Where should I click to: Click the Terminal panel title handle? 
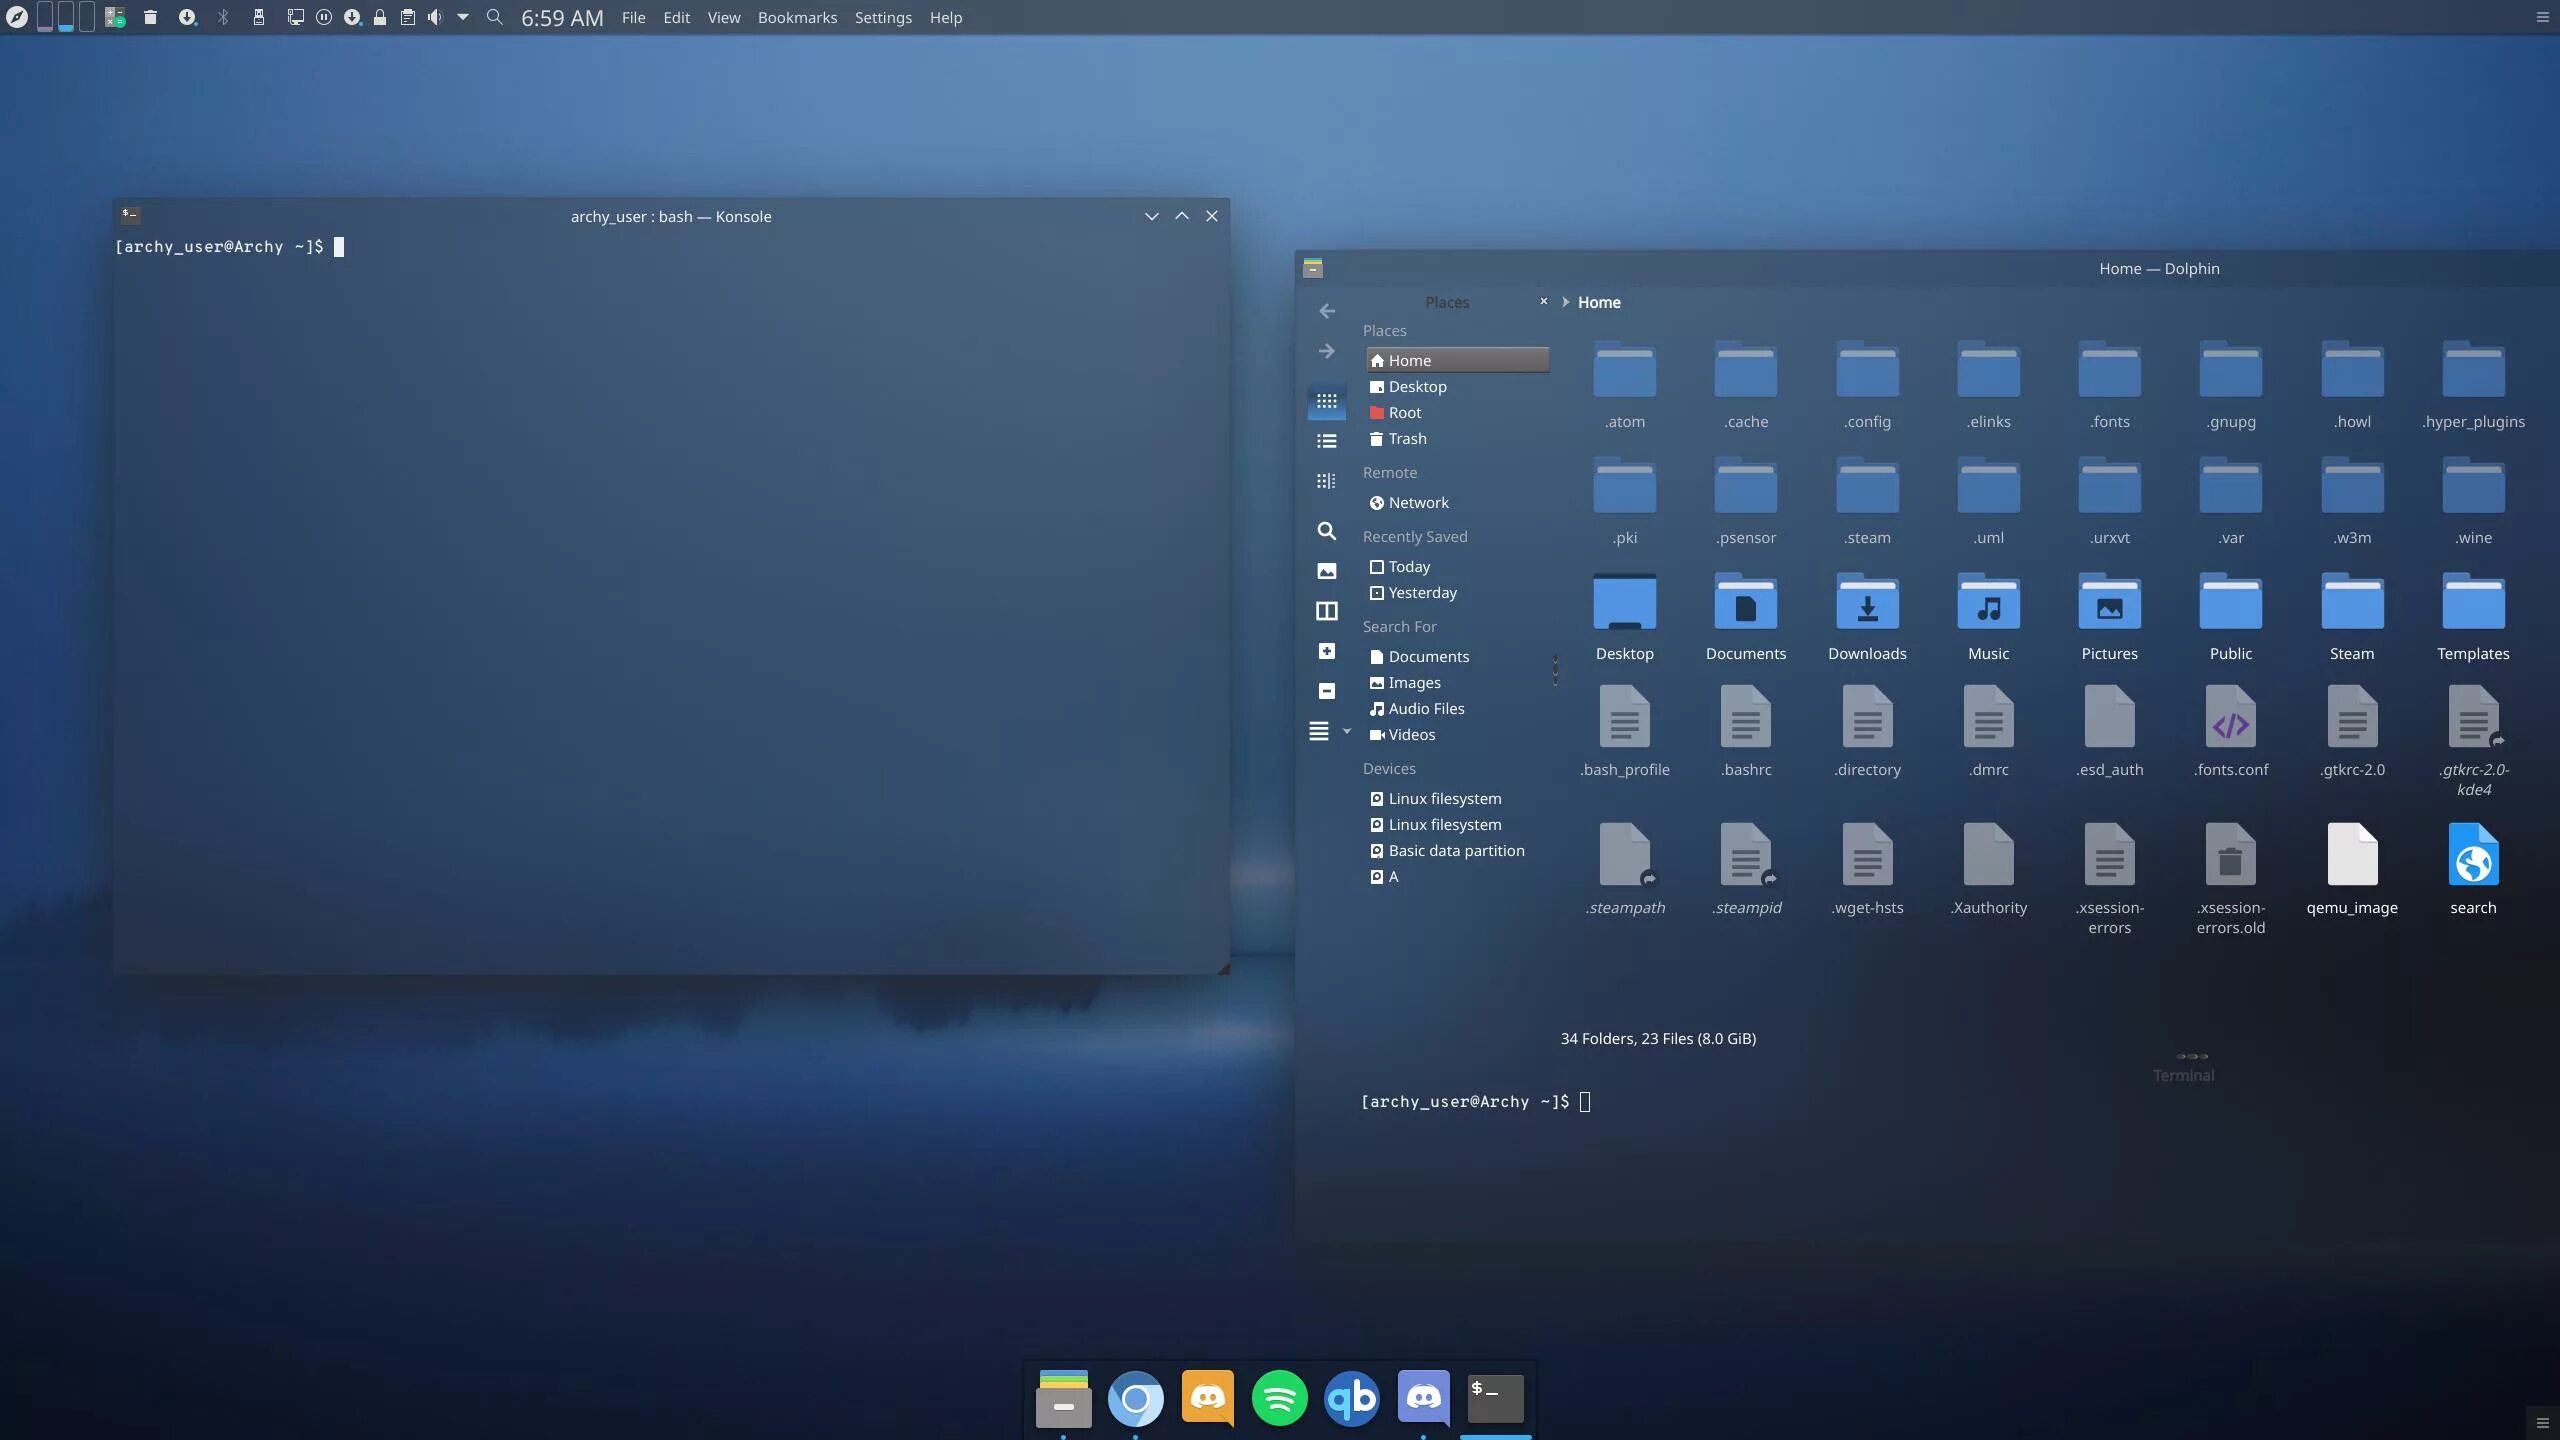[2184, 1075]
